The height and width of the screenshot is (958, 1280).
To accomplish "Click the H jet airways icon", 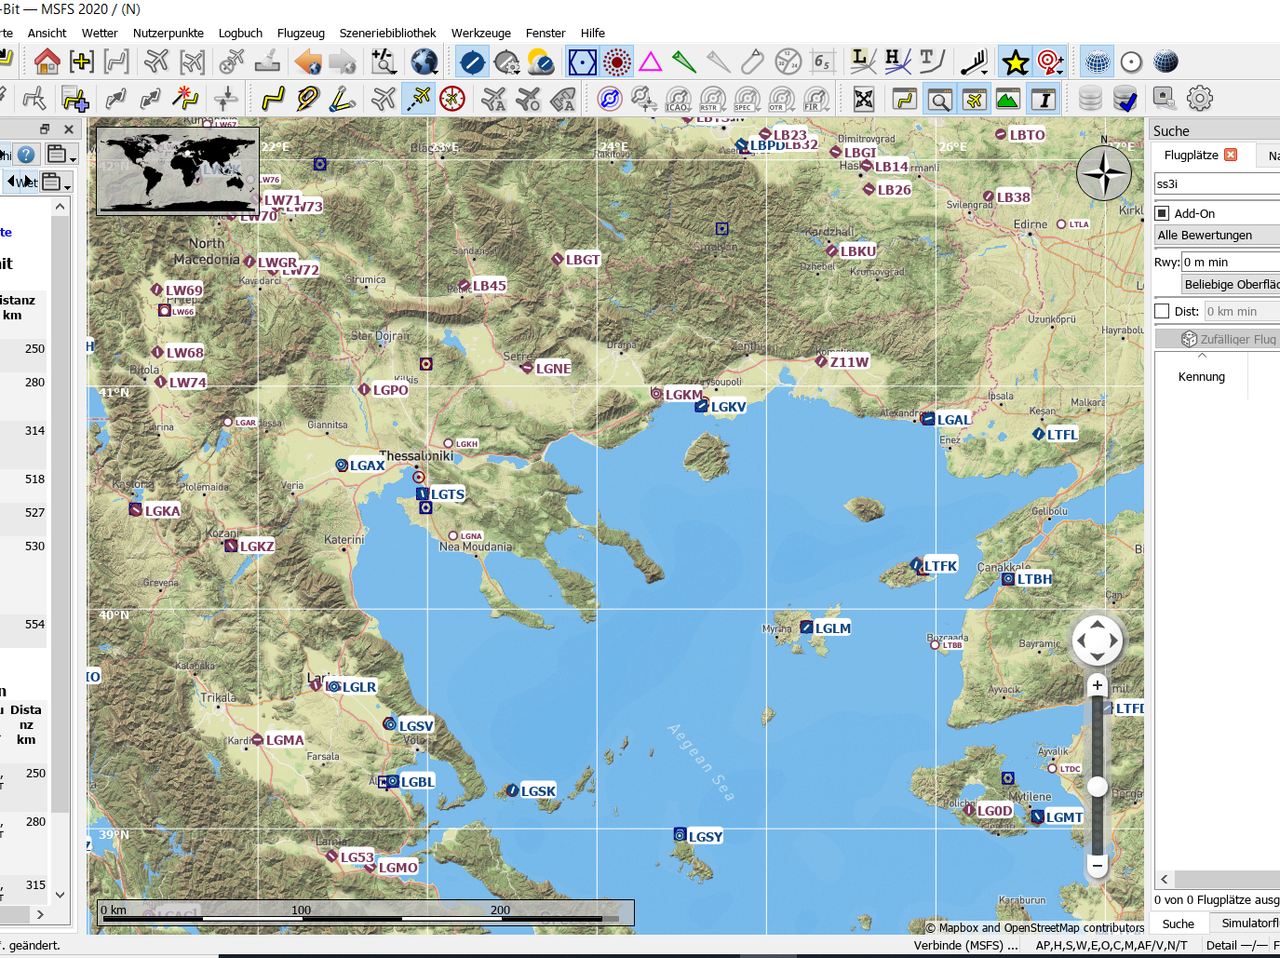I will pos(896,62).
